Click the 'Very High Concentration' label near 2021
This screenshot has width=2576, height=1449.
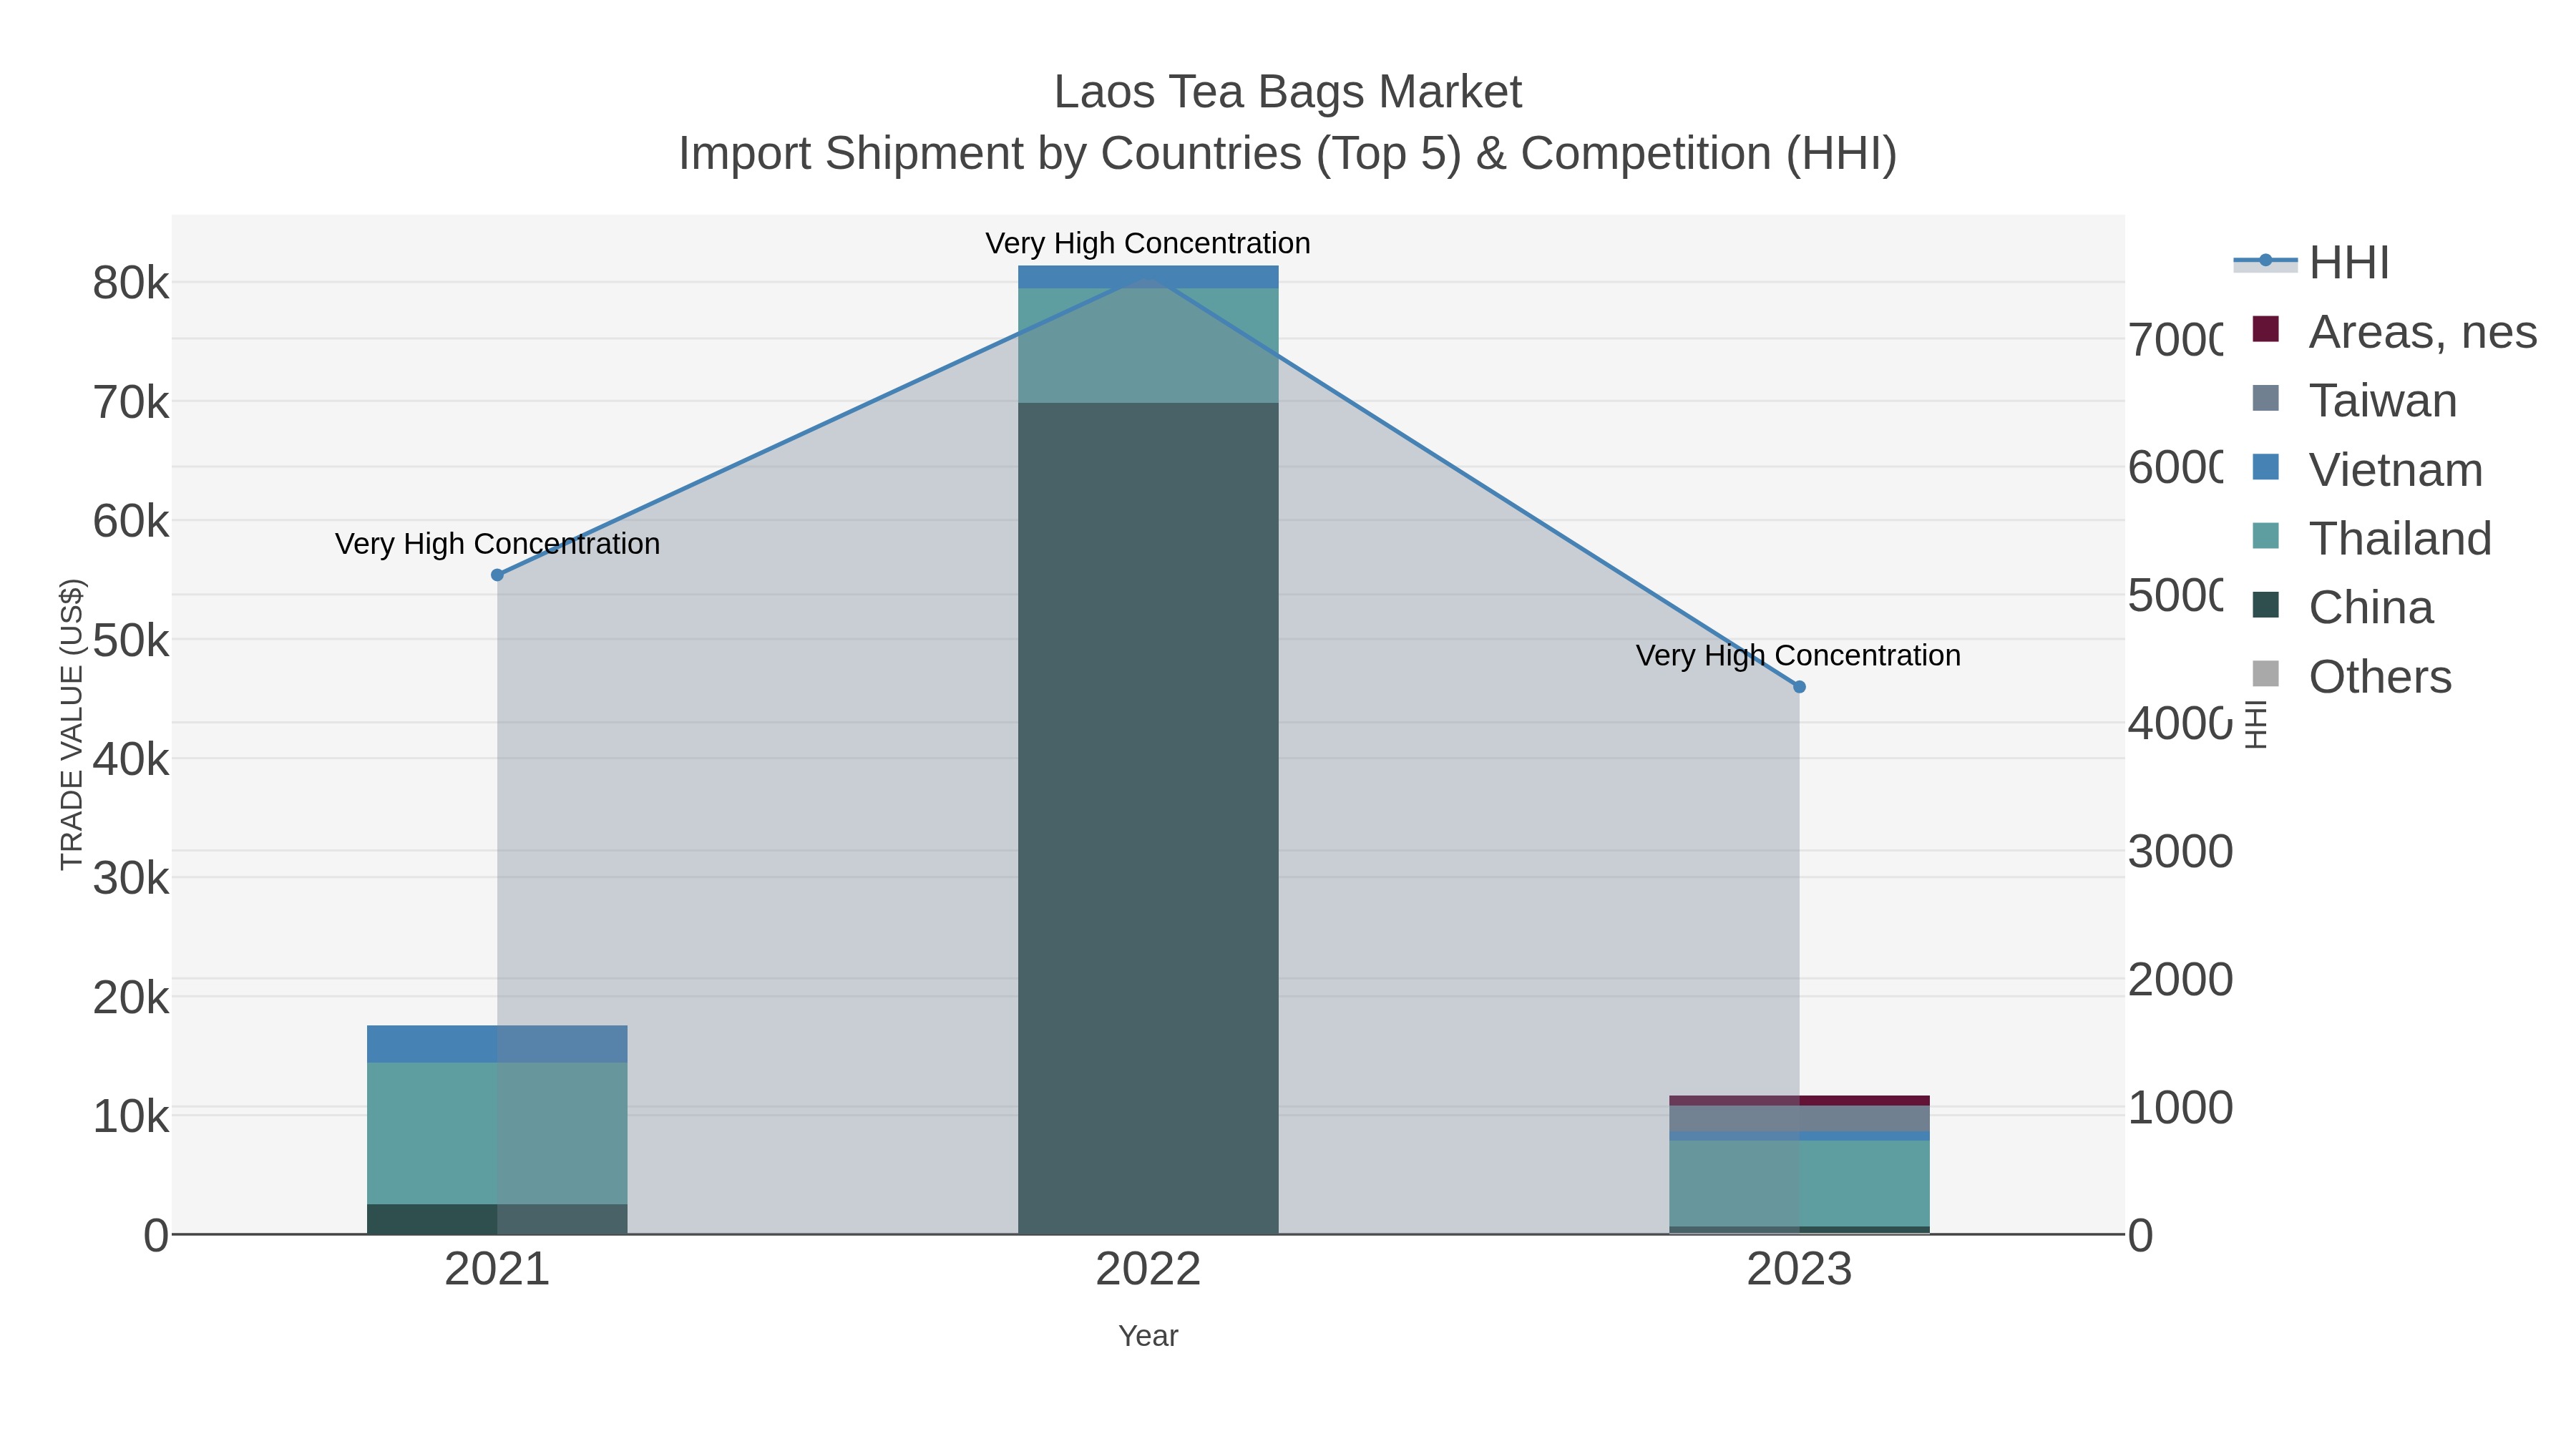tap(497, 544)
